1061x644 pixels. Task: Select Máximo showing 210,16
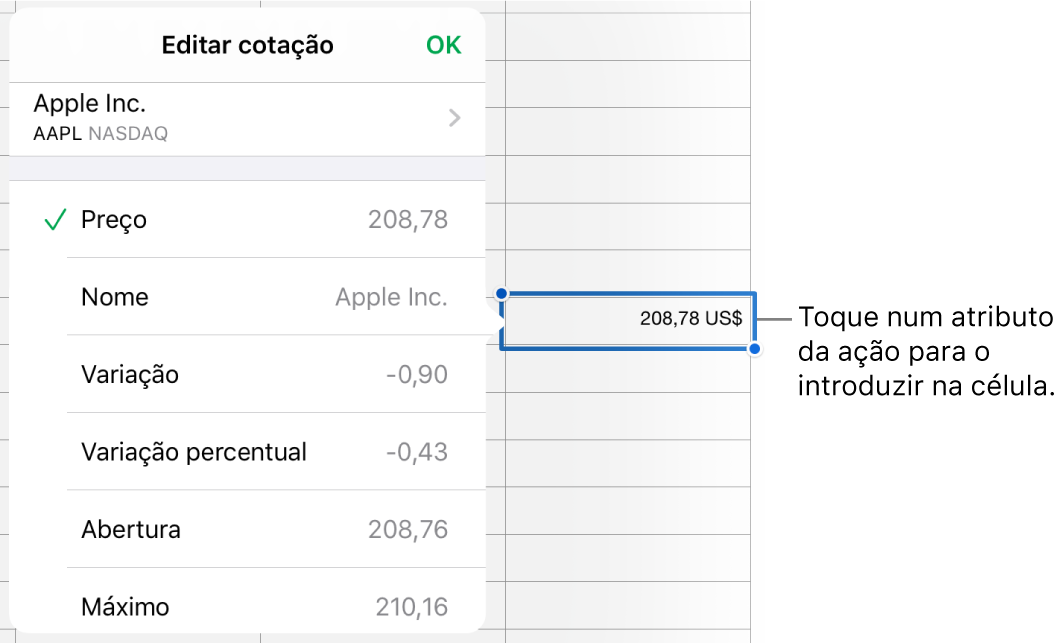coord(125,606)
